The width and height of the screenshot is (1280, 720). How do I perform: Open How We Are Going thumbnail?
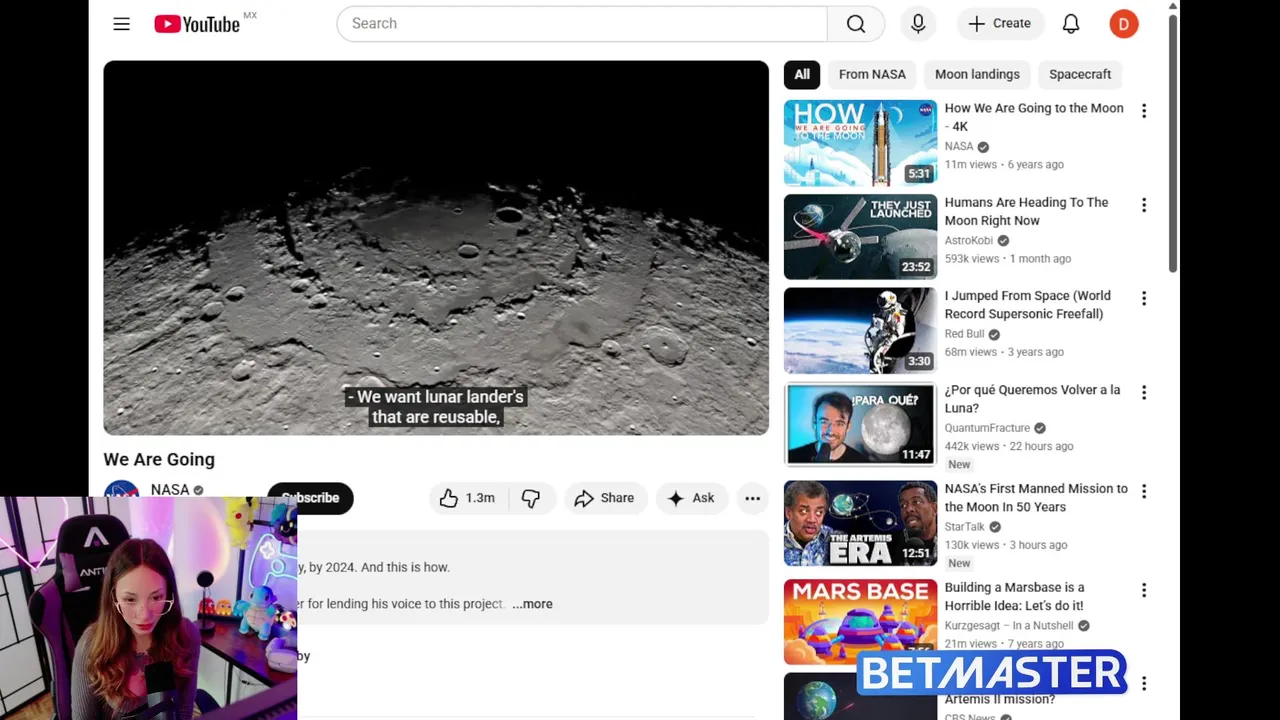pos(860,143)
